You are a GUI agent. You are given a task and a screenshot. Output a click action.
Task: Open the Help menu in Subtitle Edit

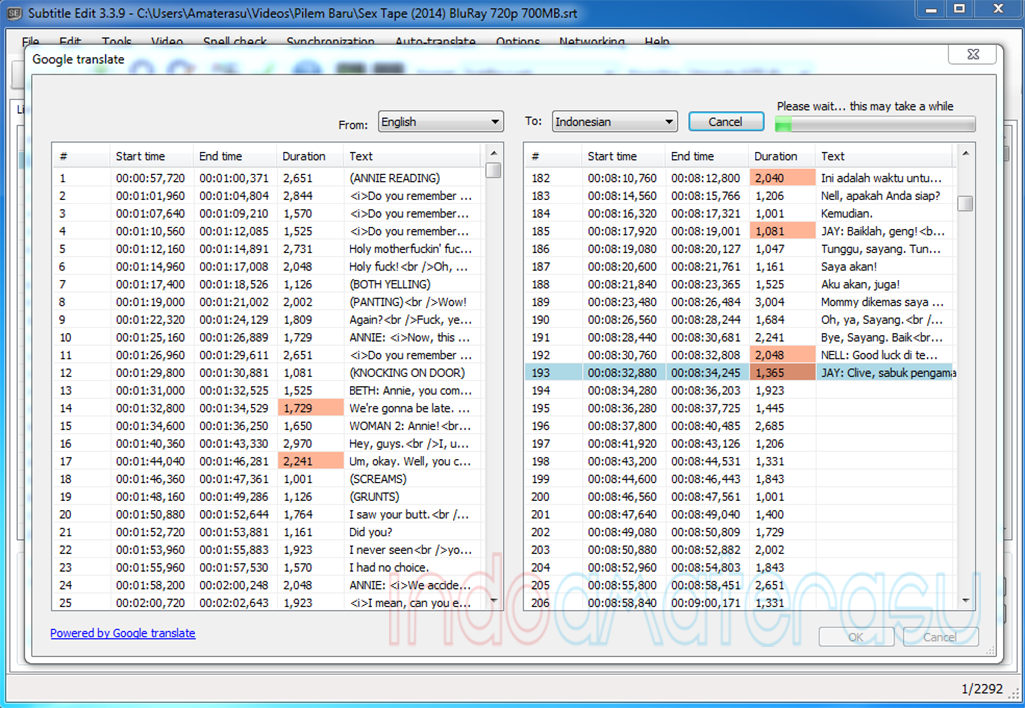coord(657,42)
